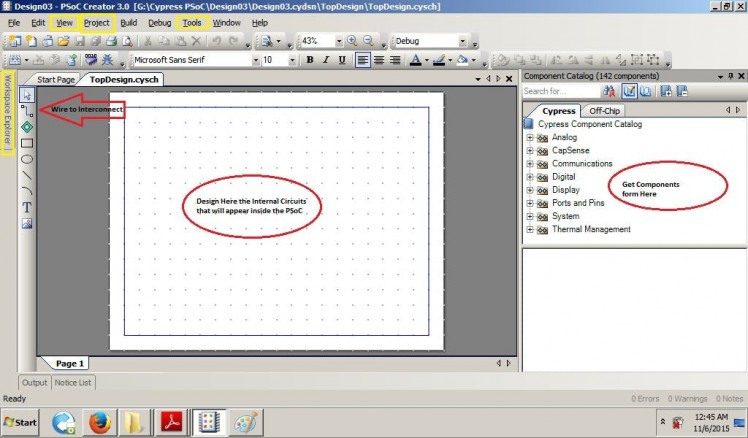Open the font name dropdown
The width and height of the screenshot is (748, 438).
[x=256, y=60]
